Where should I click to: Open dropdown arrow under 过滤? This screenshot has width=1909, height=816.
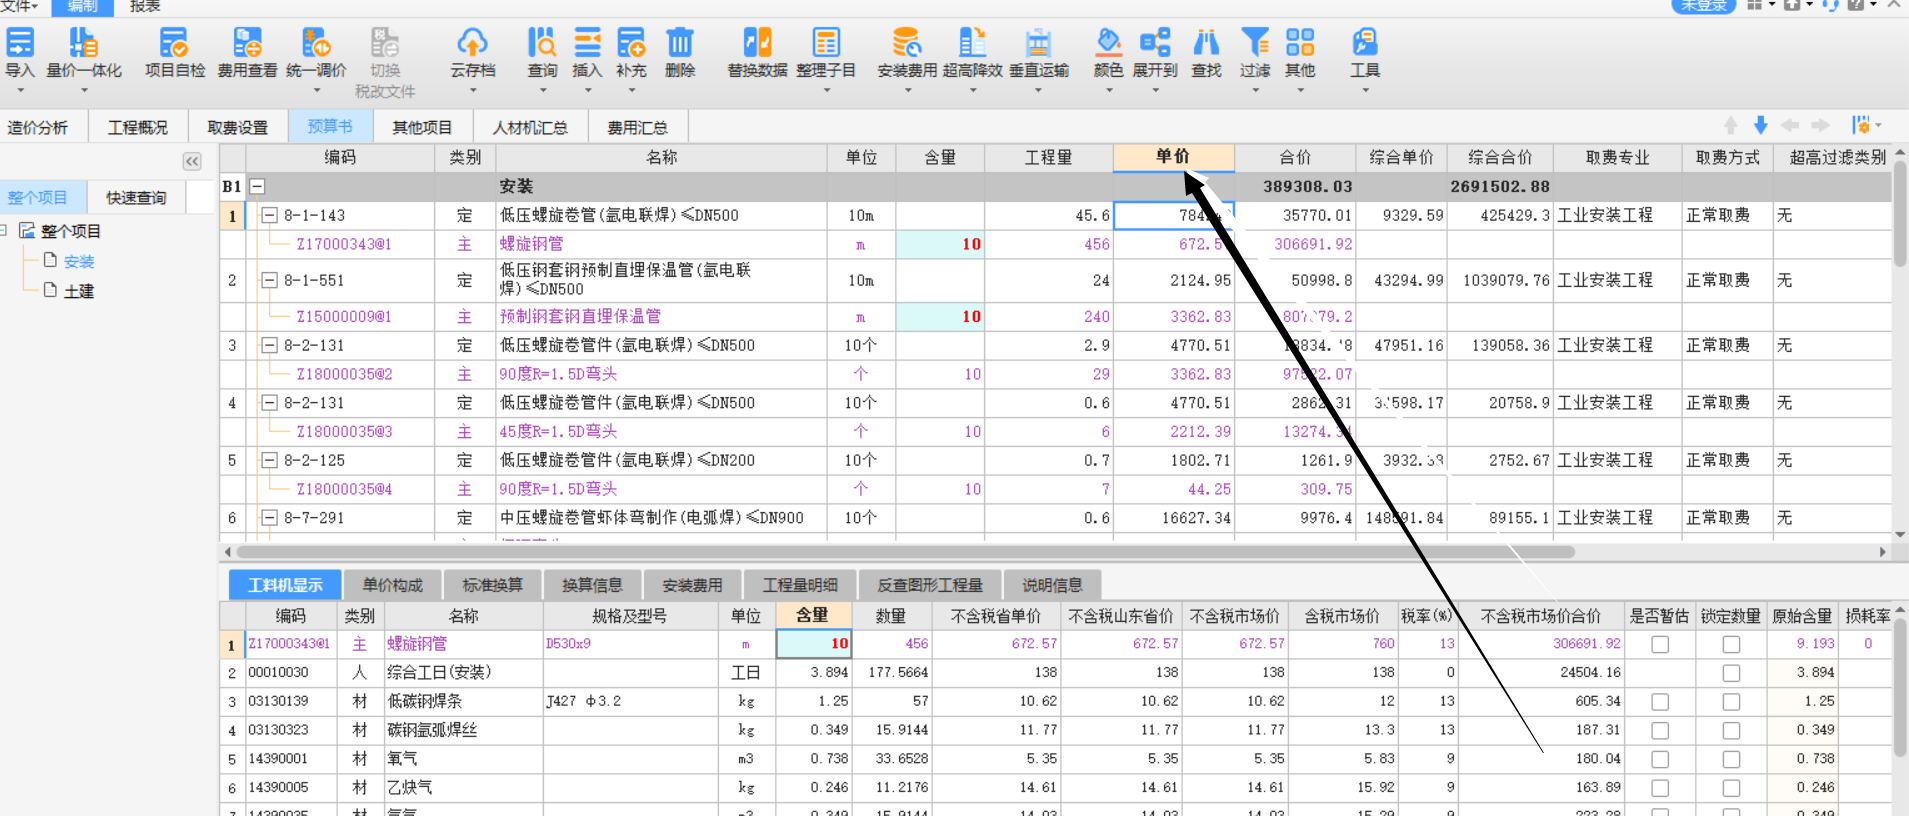click(1255, 90)
